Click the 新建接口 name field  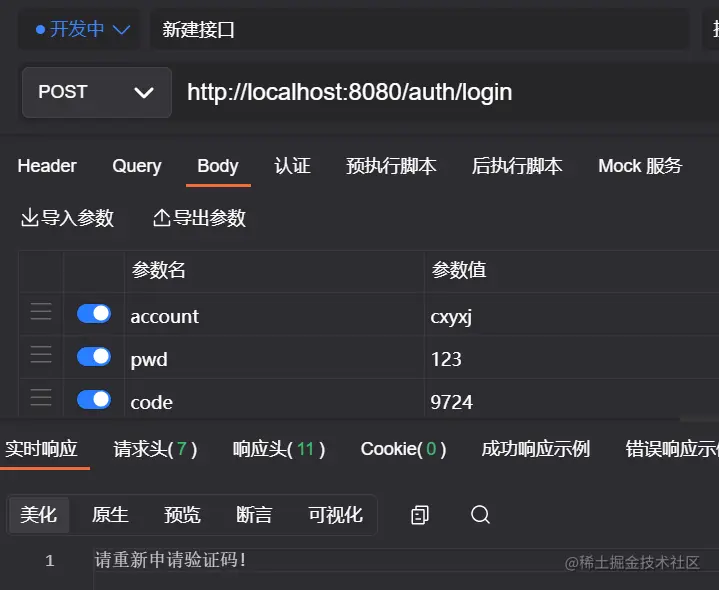(x=420, y=30)
